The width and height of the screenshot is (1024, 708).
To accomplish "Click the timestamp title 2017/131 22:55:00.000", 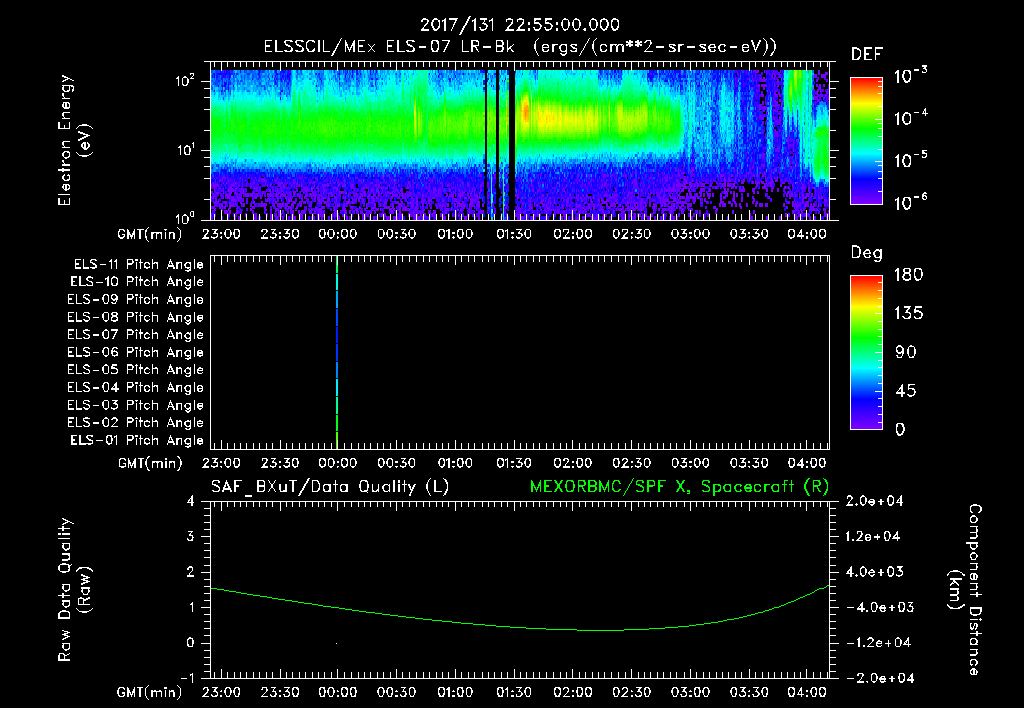I will coord(520,25).
